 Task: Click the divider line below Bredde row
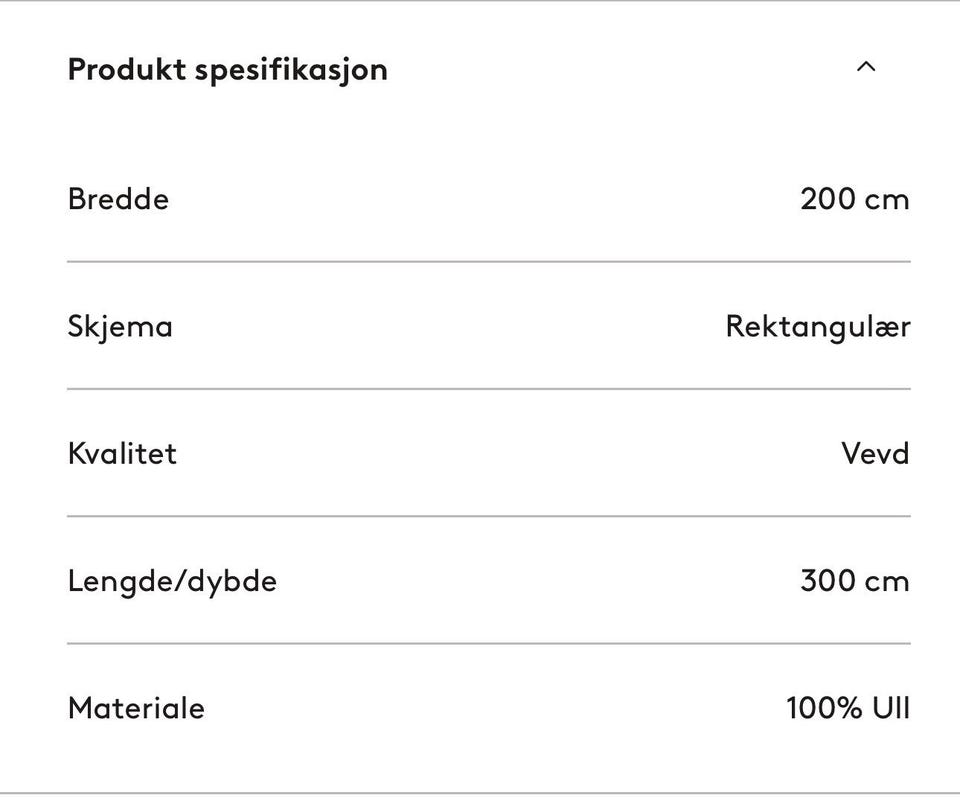(x=488, y=261)
